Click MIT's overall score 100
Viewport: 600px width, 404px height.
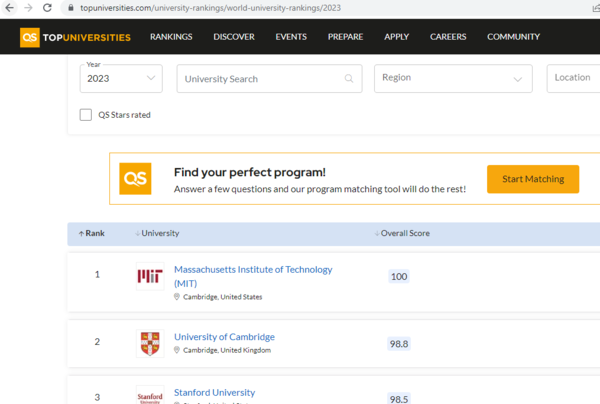click(399, 276)
